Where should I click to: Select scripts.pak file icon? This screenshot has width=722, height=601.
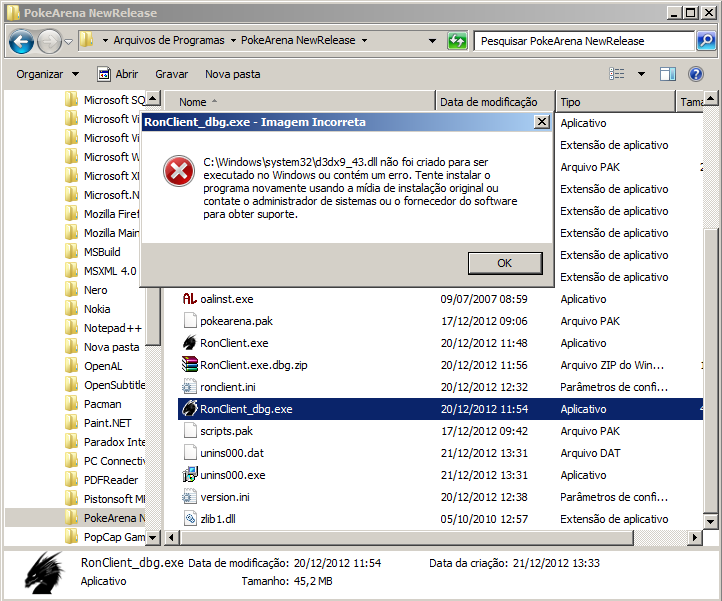(190, 431)
